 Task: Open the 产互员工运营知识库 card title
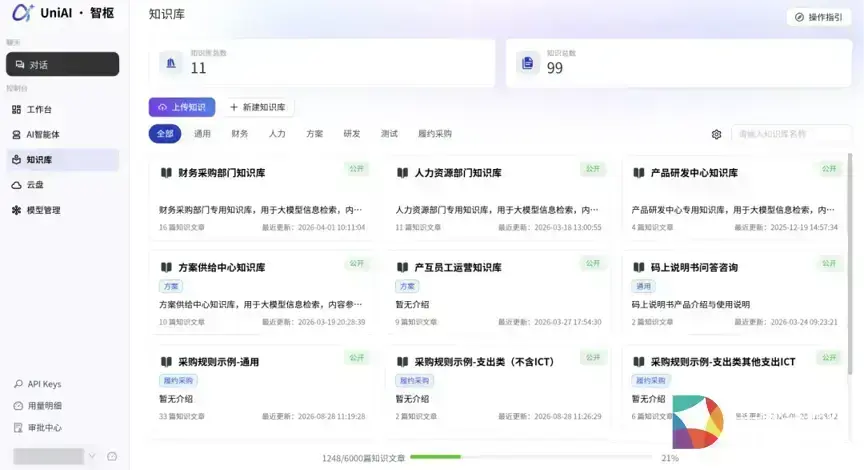(458, 268)
